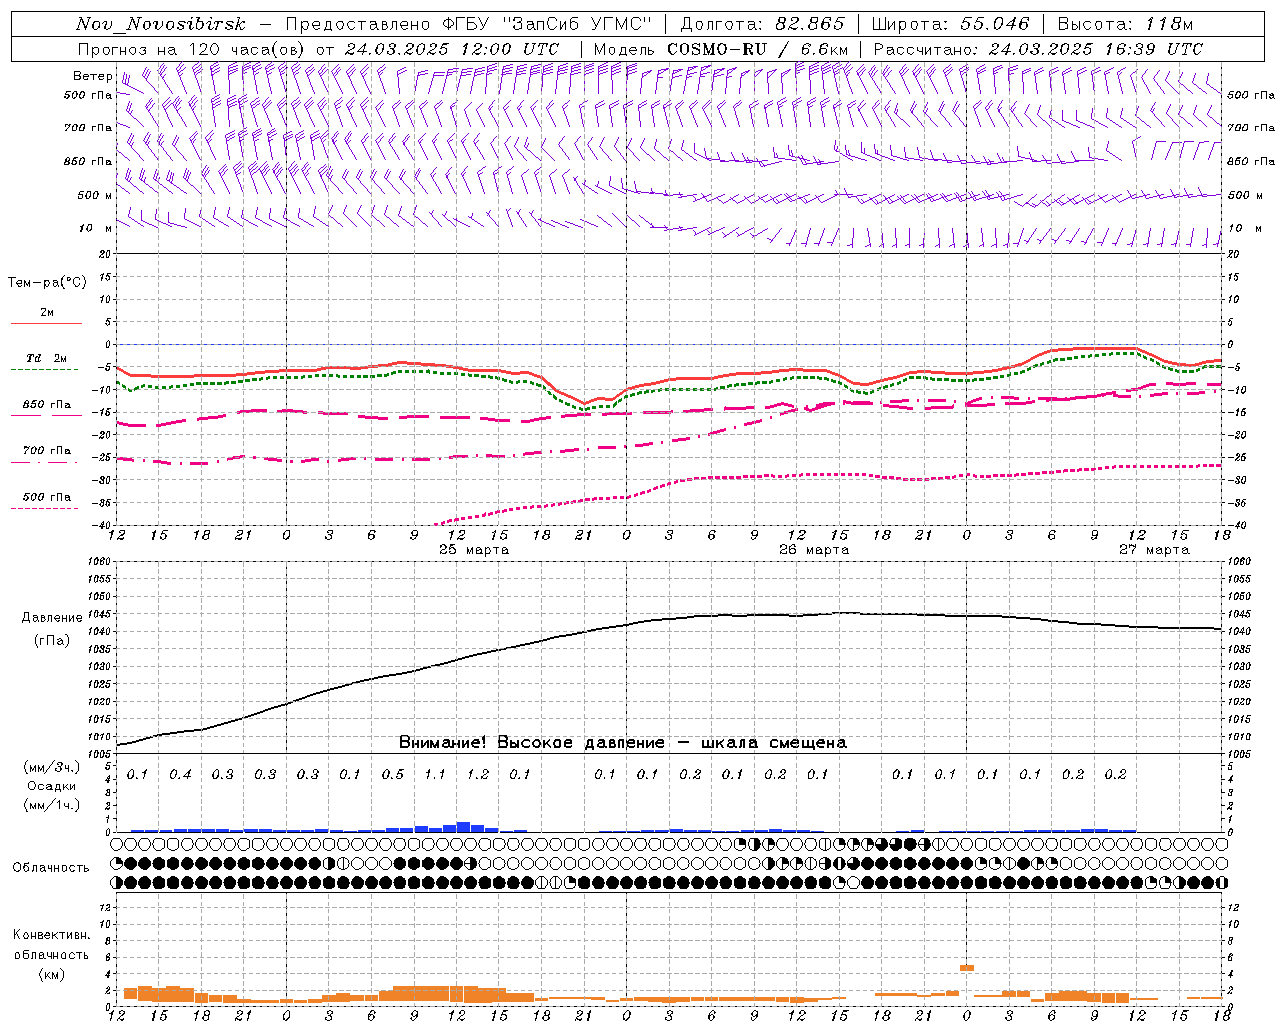1280x1024 pixels.
Task: Click the warning Внимание! Высокое давление
Action: [x=532, y=743]
